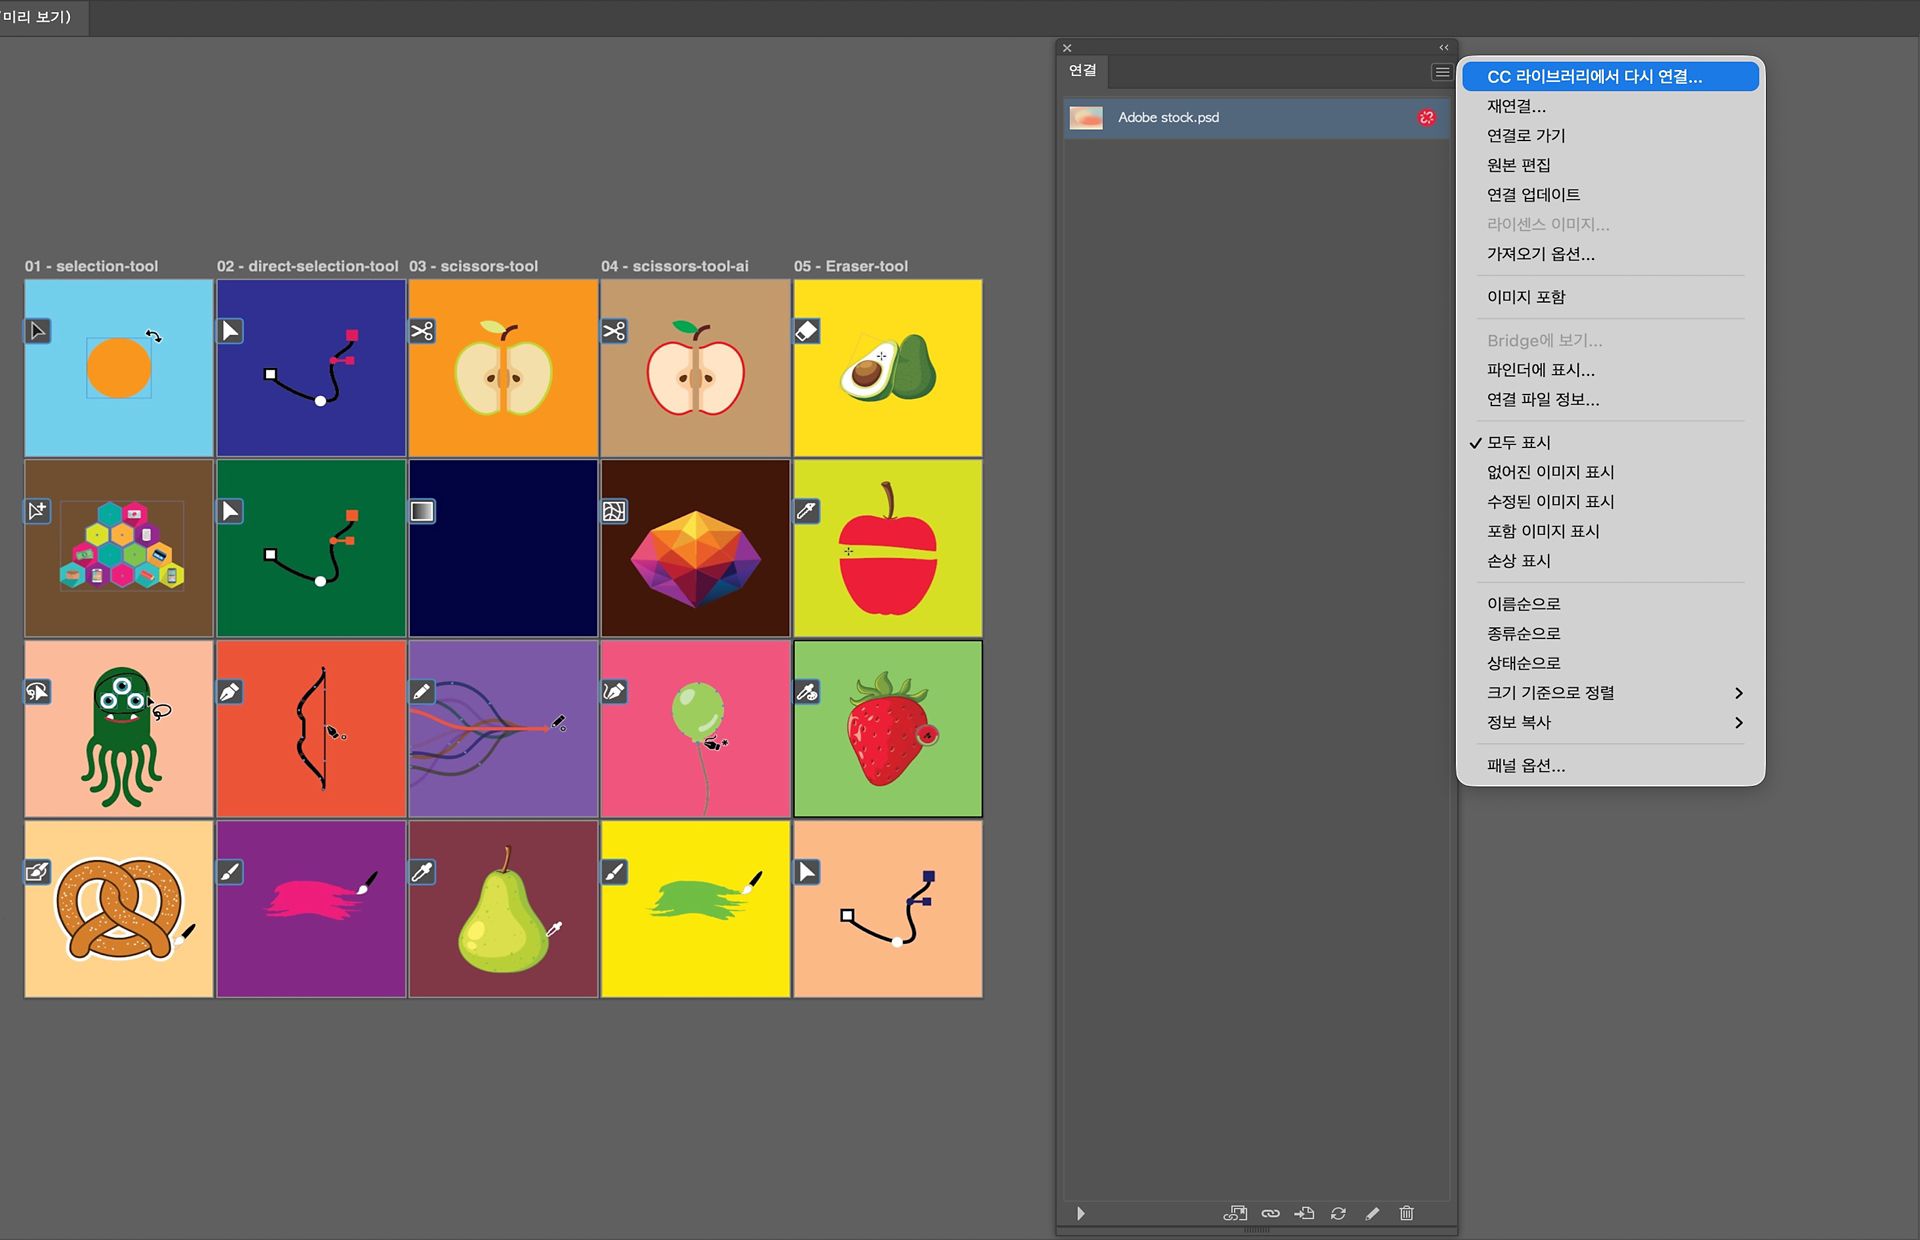This screenshot has width=1920, height=1240.
Task: Click Relink from CC Libraries icon at panel bottom
Action: pyautogui.click(x=1235, y=1213)
